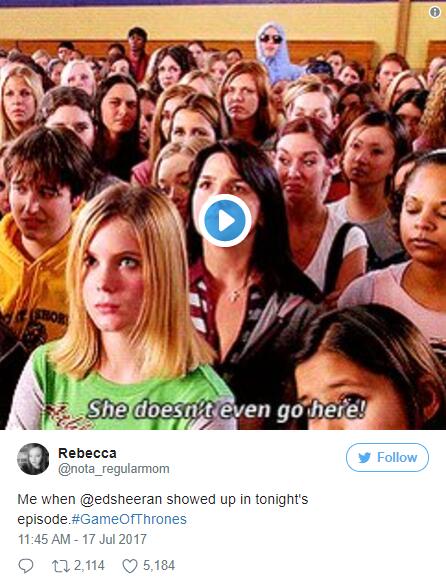Retweet using the retweet arrows icon
Image resolution: width=446 pixels, height=583 pixels.
pos(59,566)
